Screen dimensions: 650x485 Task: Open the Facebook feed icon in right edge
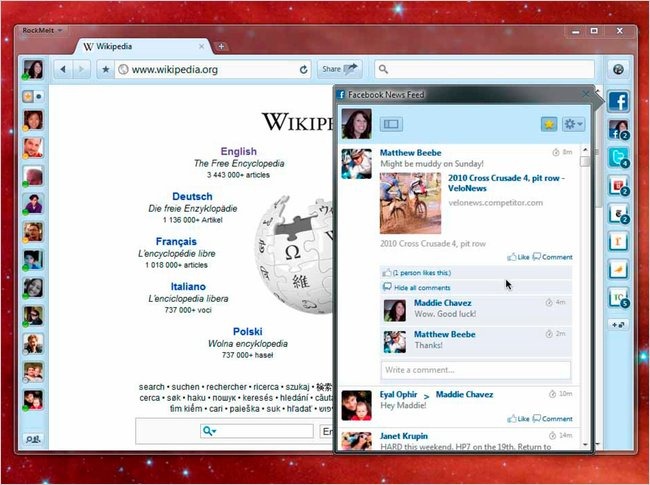click(x=618, y=101)
